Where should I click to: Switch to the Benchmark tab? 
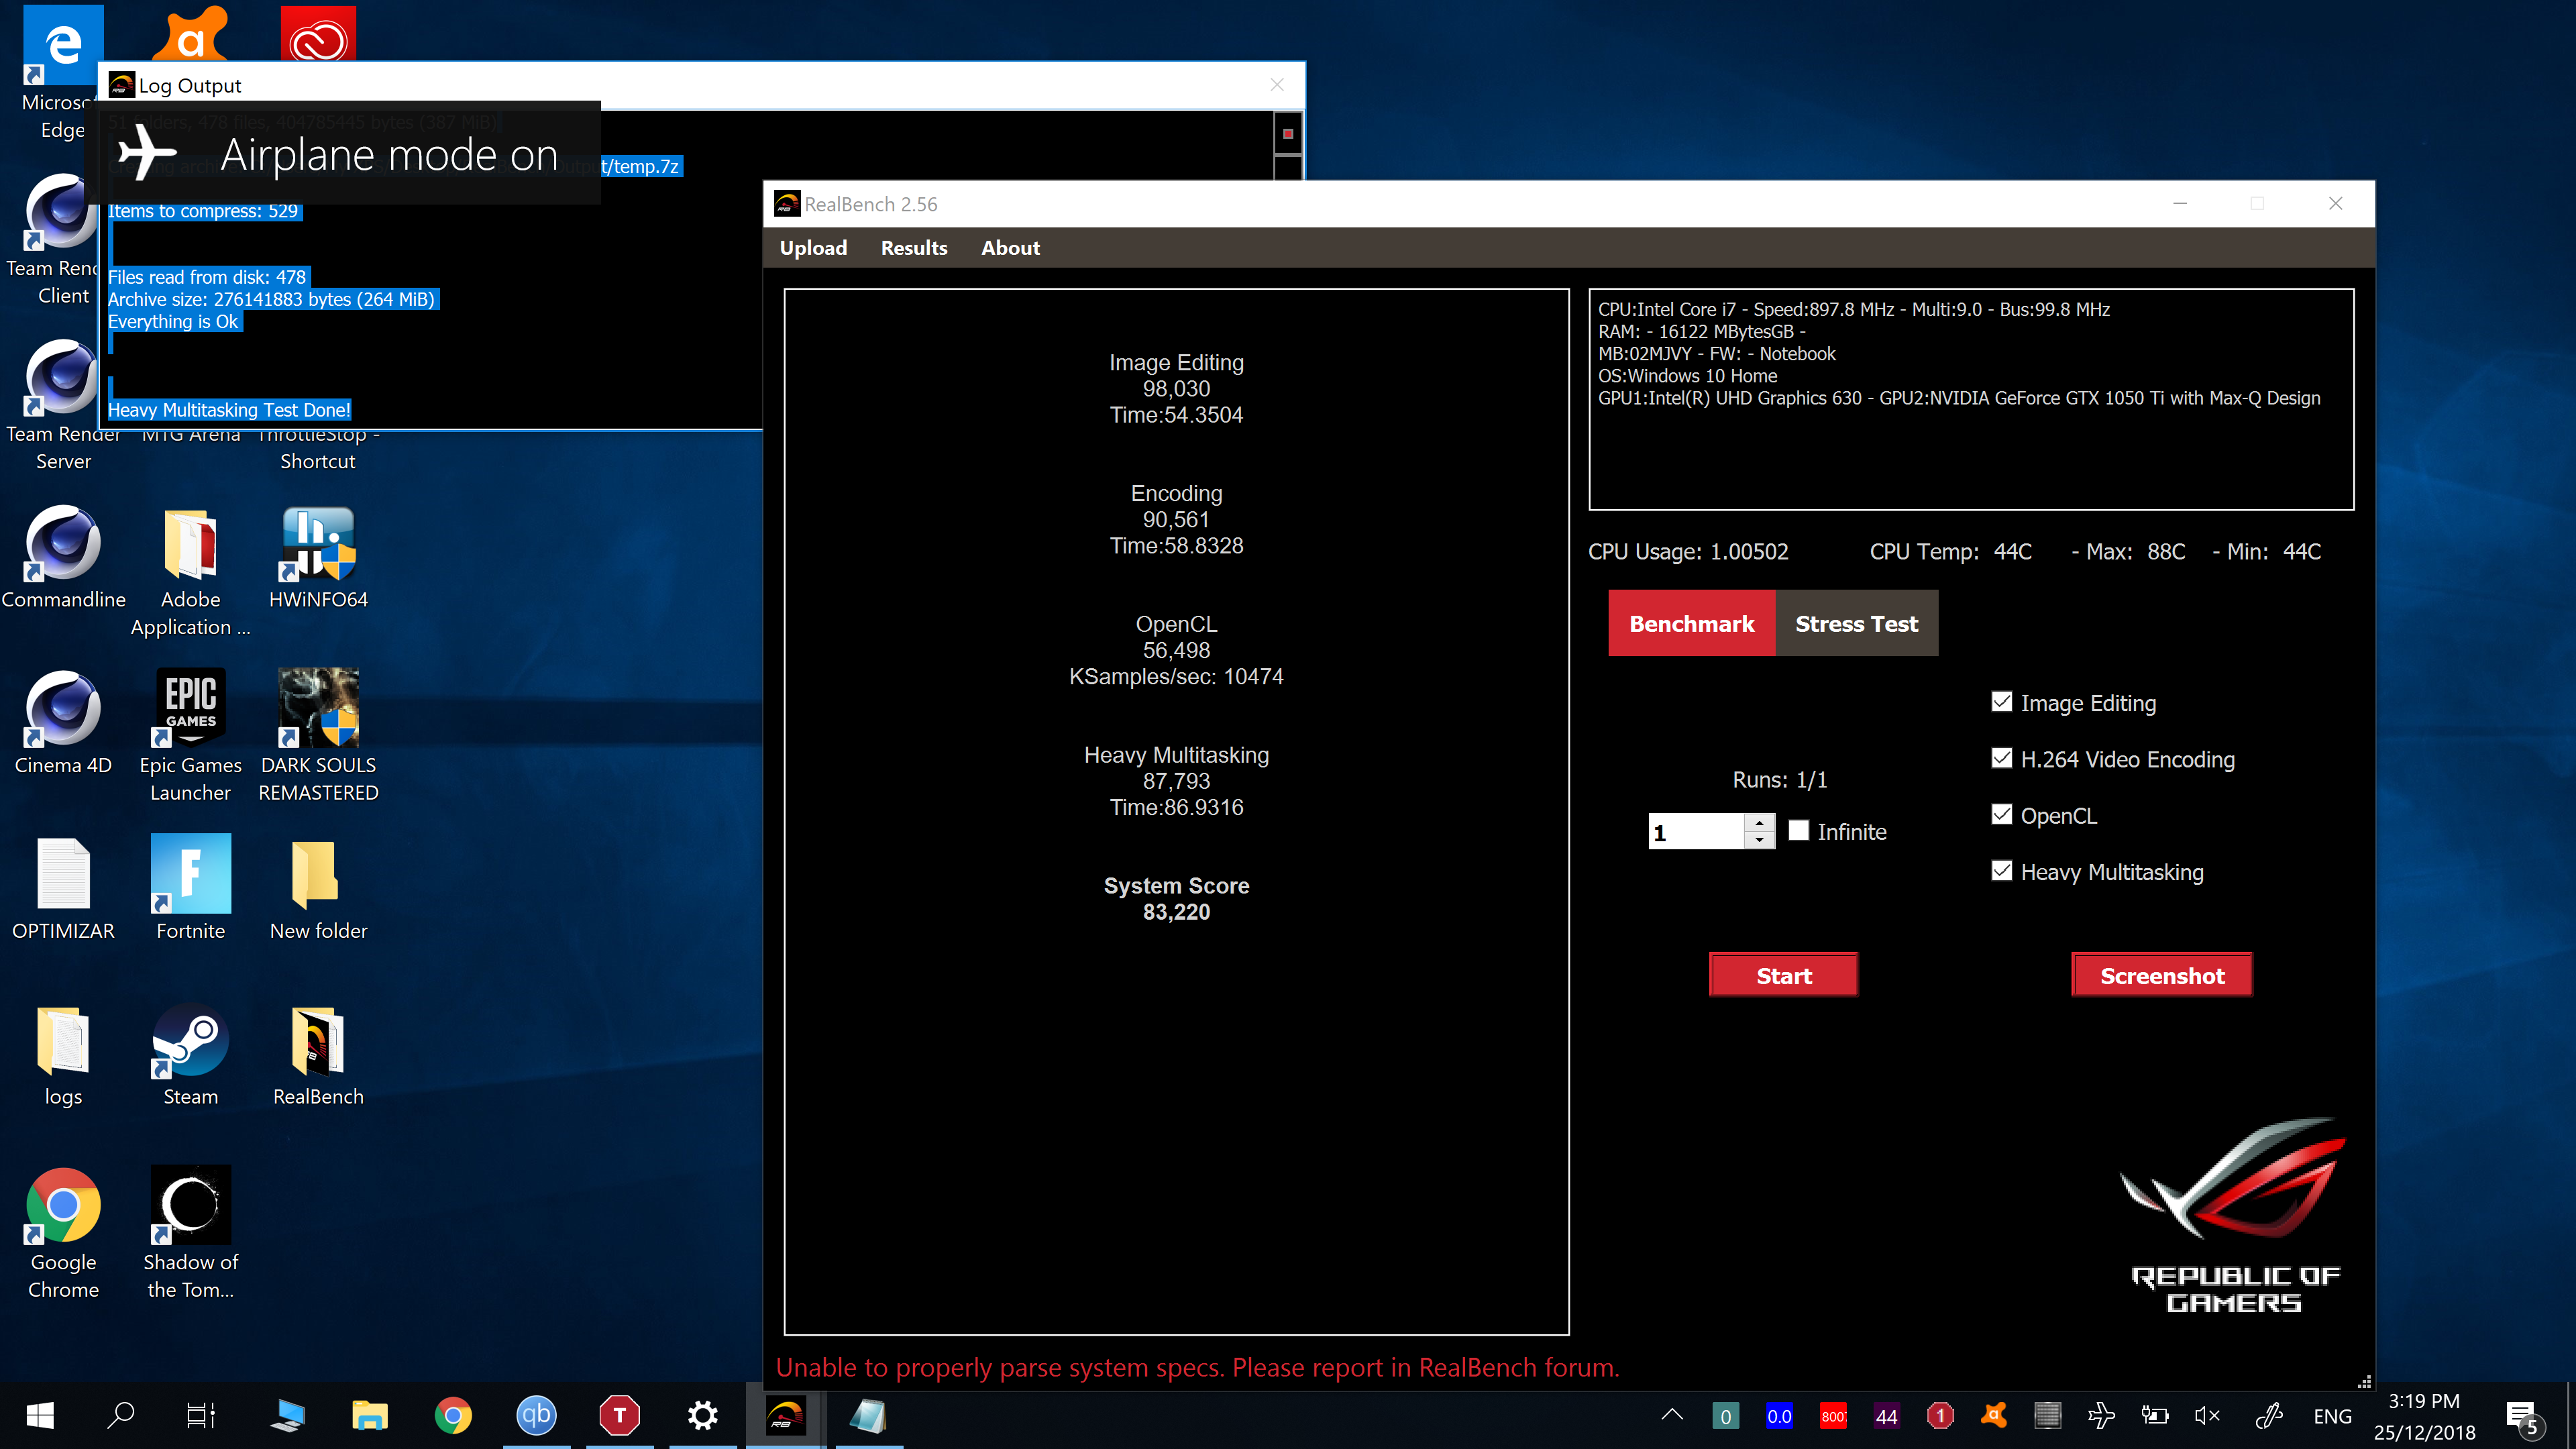click(x=1691, y=623)
